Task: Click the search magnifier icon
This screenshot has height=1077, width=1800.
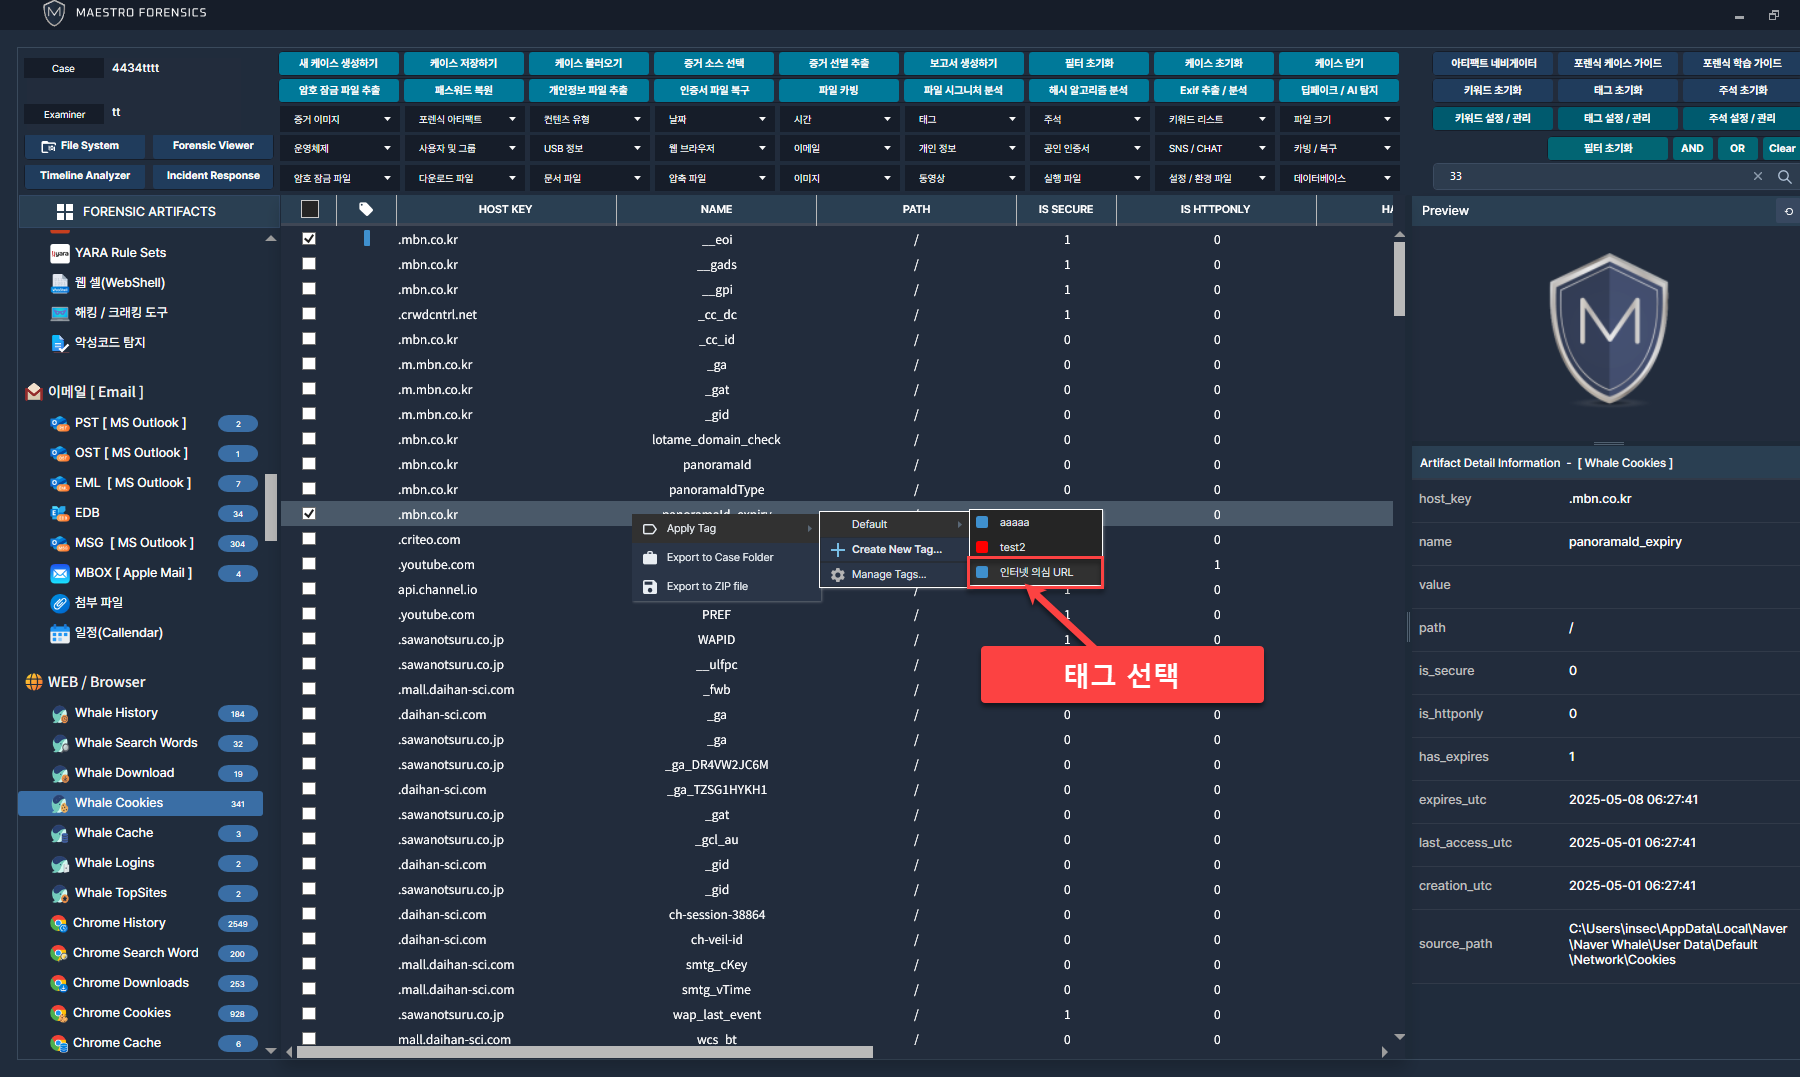Action: [x=1784, y=176]
